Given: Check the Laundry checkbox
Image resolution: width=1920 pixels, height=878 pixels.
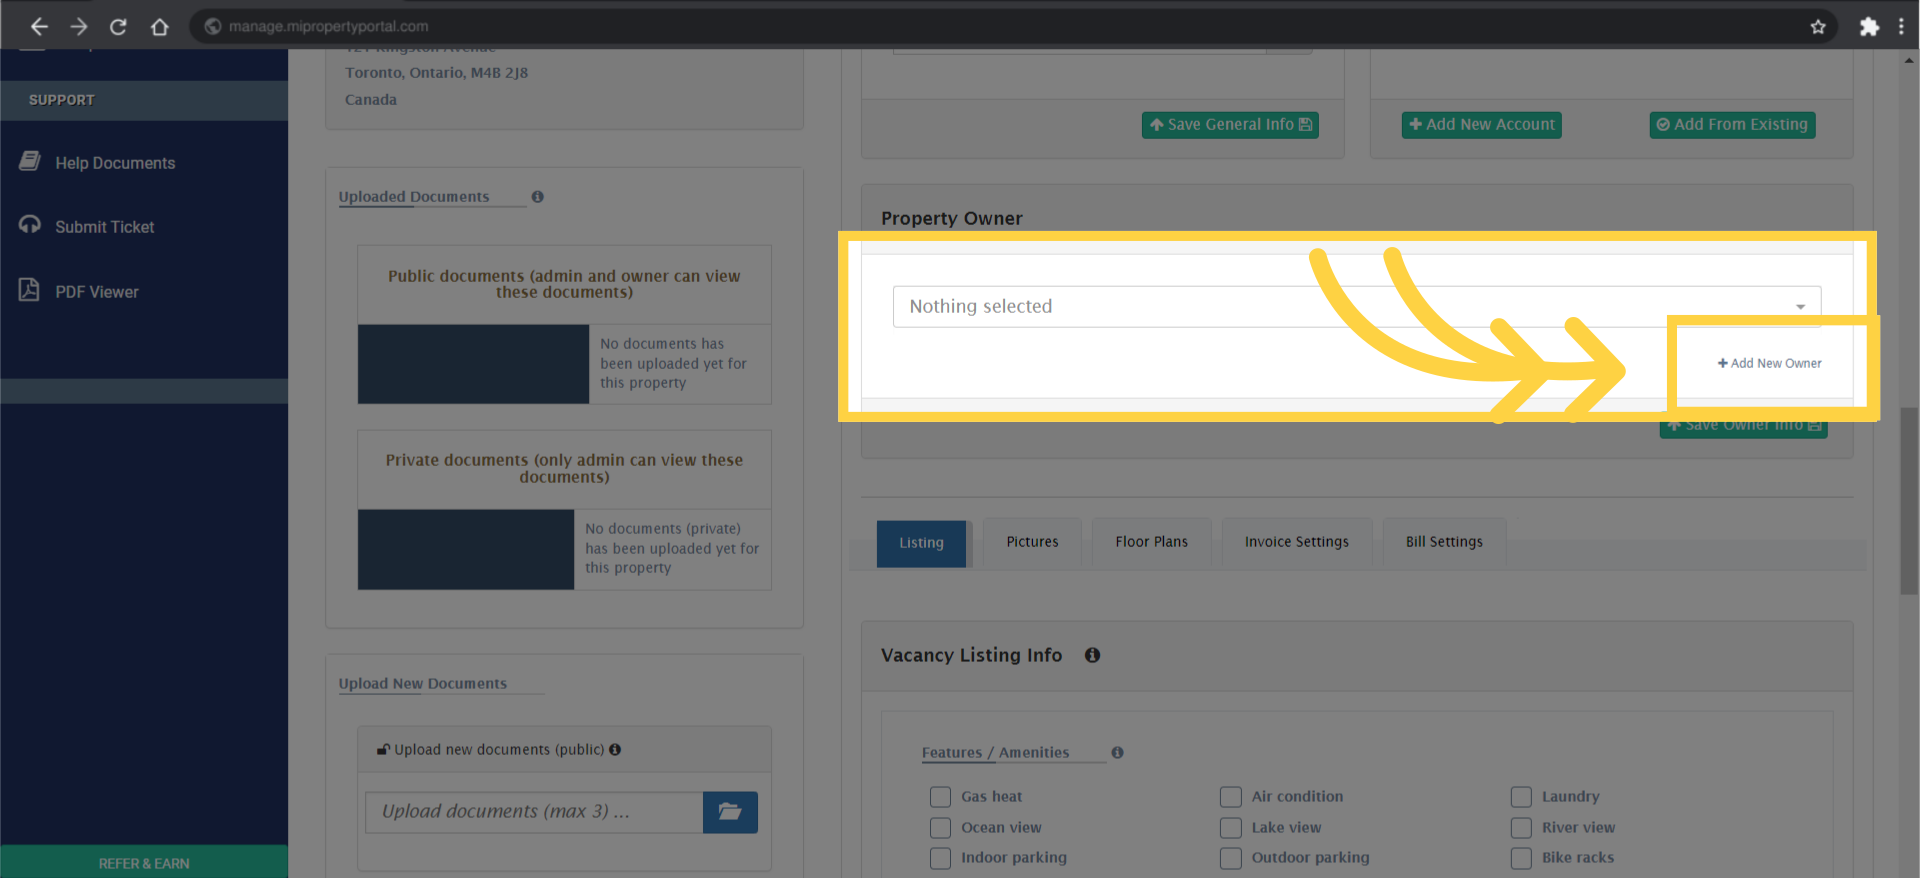Looking at the screenshot, I should (1521, 797).
